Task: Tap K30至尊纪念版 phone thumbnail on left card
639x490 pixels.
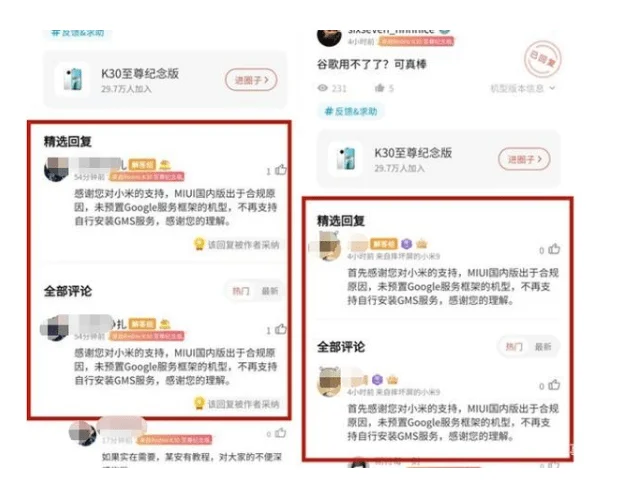Action: click(x=73, y=79)
